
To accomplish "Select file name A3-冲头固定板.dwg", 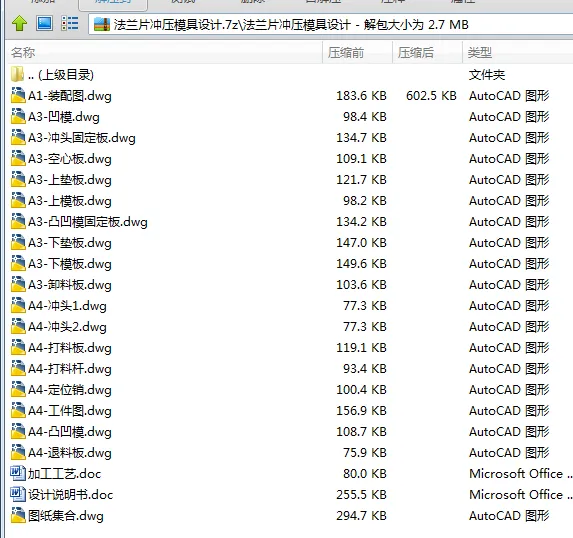I will tap(82, 138).
